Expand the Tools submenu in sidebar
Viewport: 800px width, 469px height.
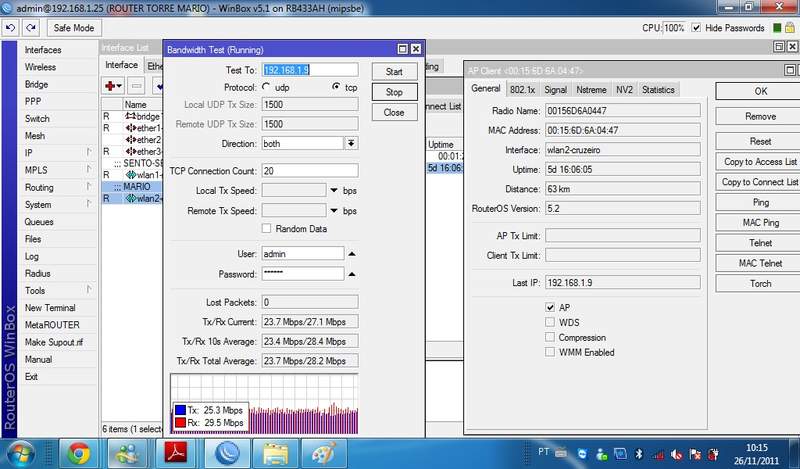(x=89, y=290)
